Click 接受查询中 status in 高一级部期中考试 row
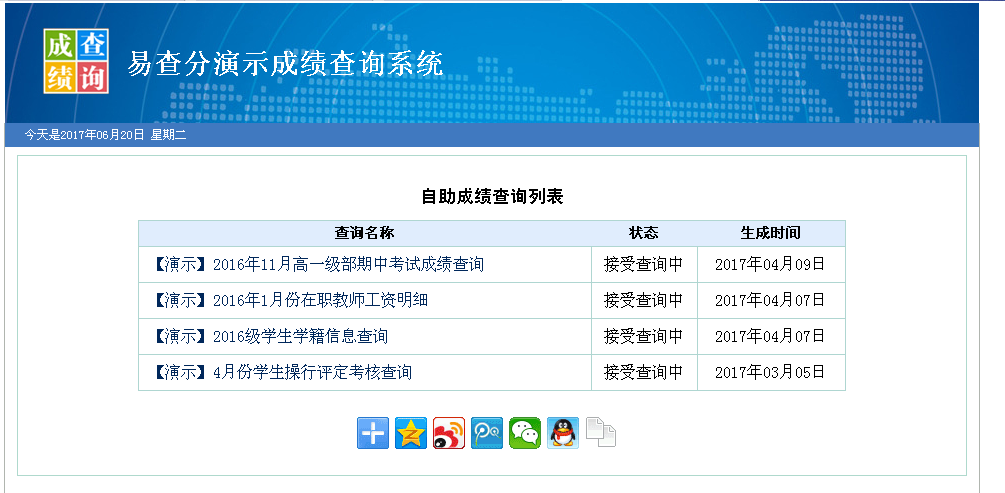This screenshot has width=1005, height=493. (x=644, y=264)
